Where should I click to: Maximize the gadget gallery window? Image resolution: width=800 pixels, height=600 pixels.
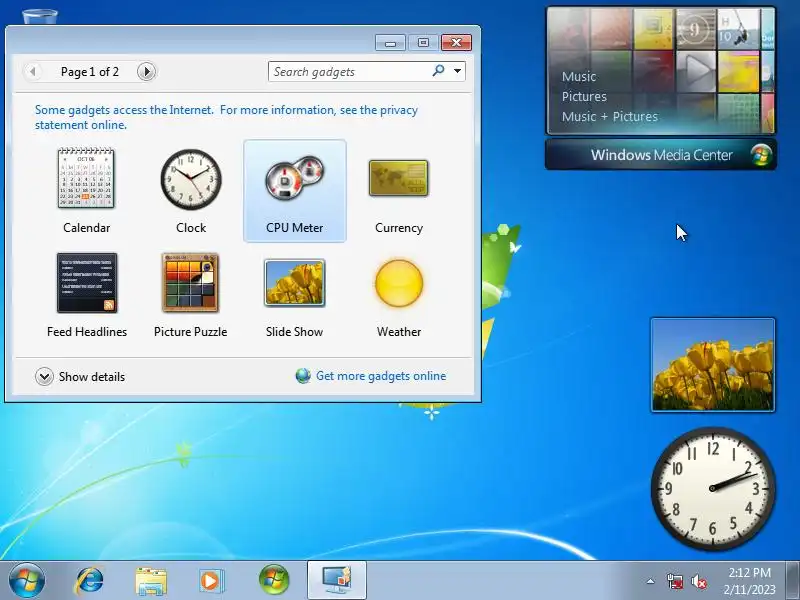pyautogui.click(x=423, y=42)
